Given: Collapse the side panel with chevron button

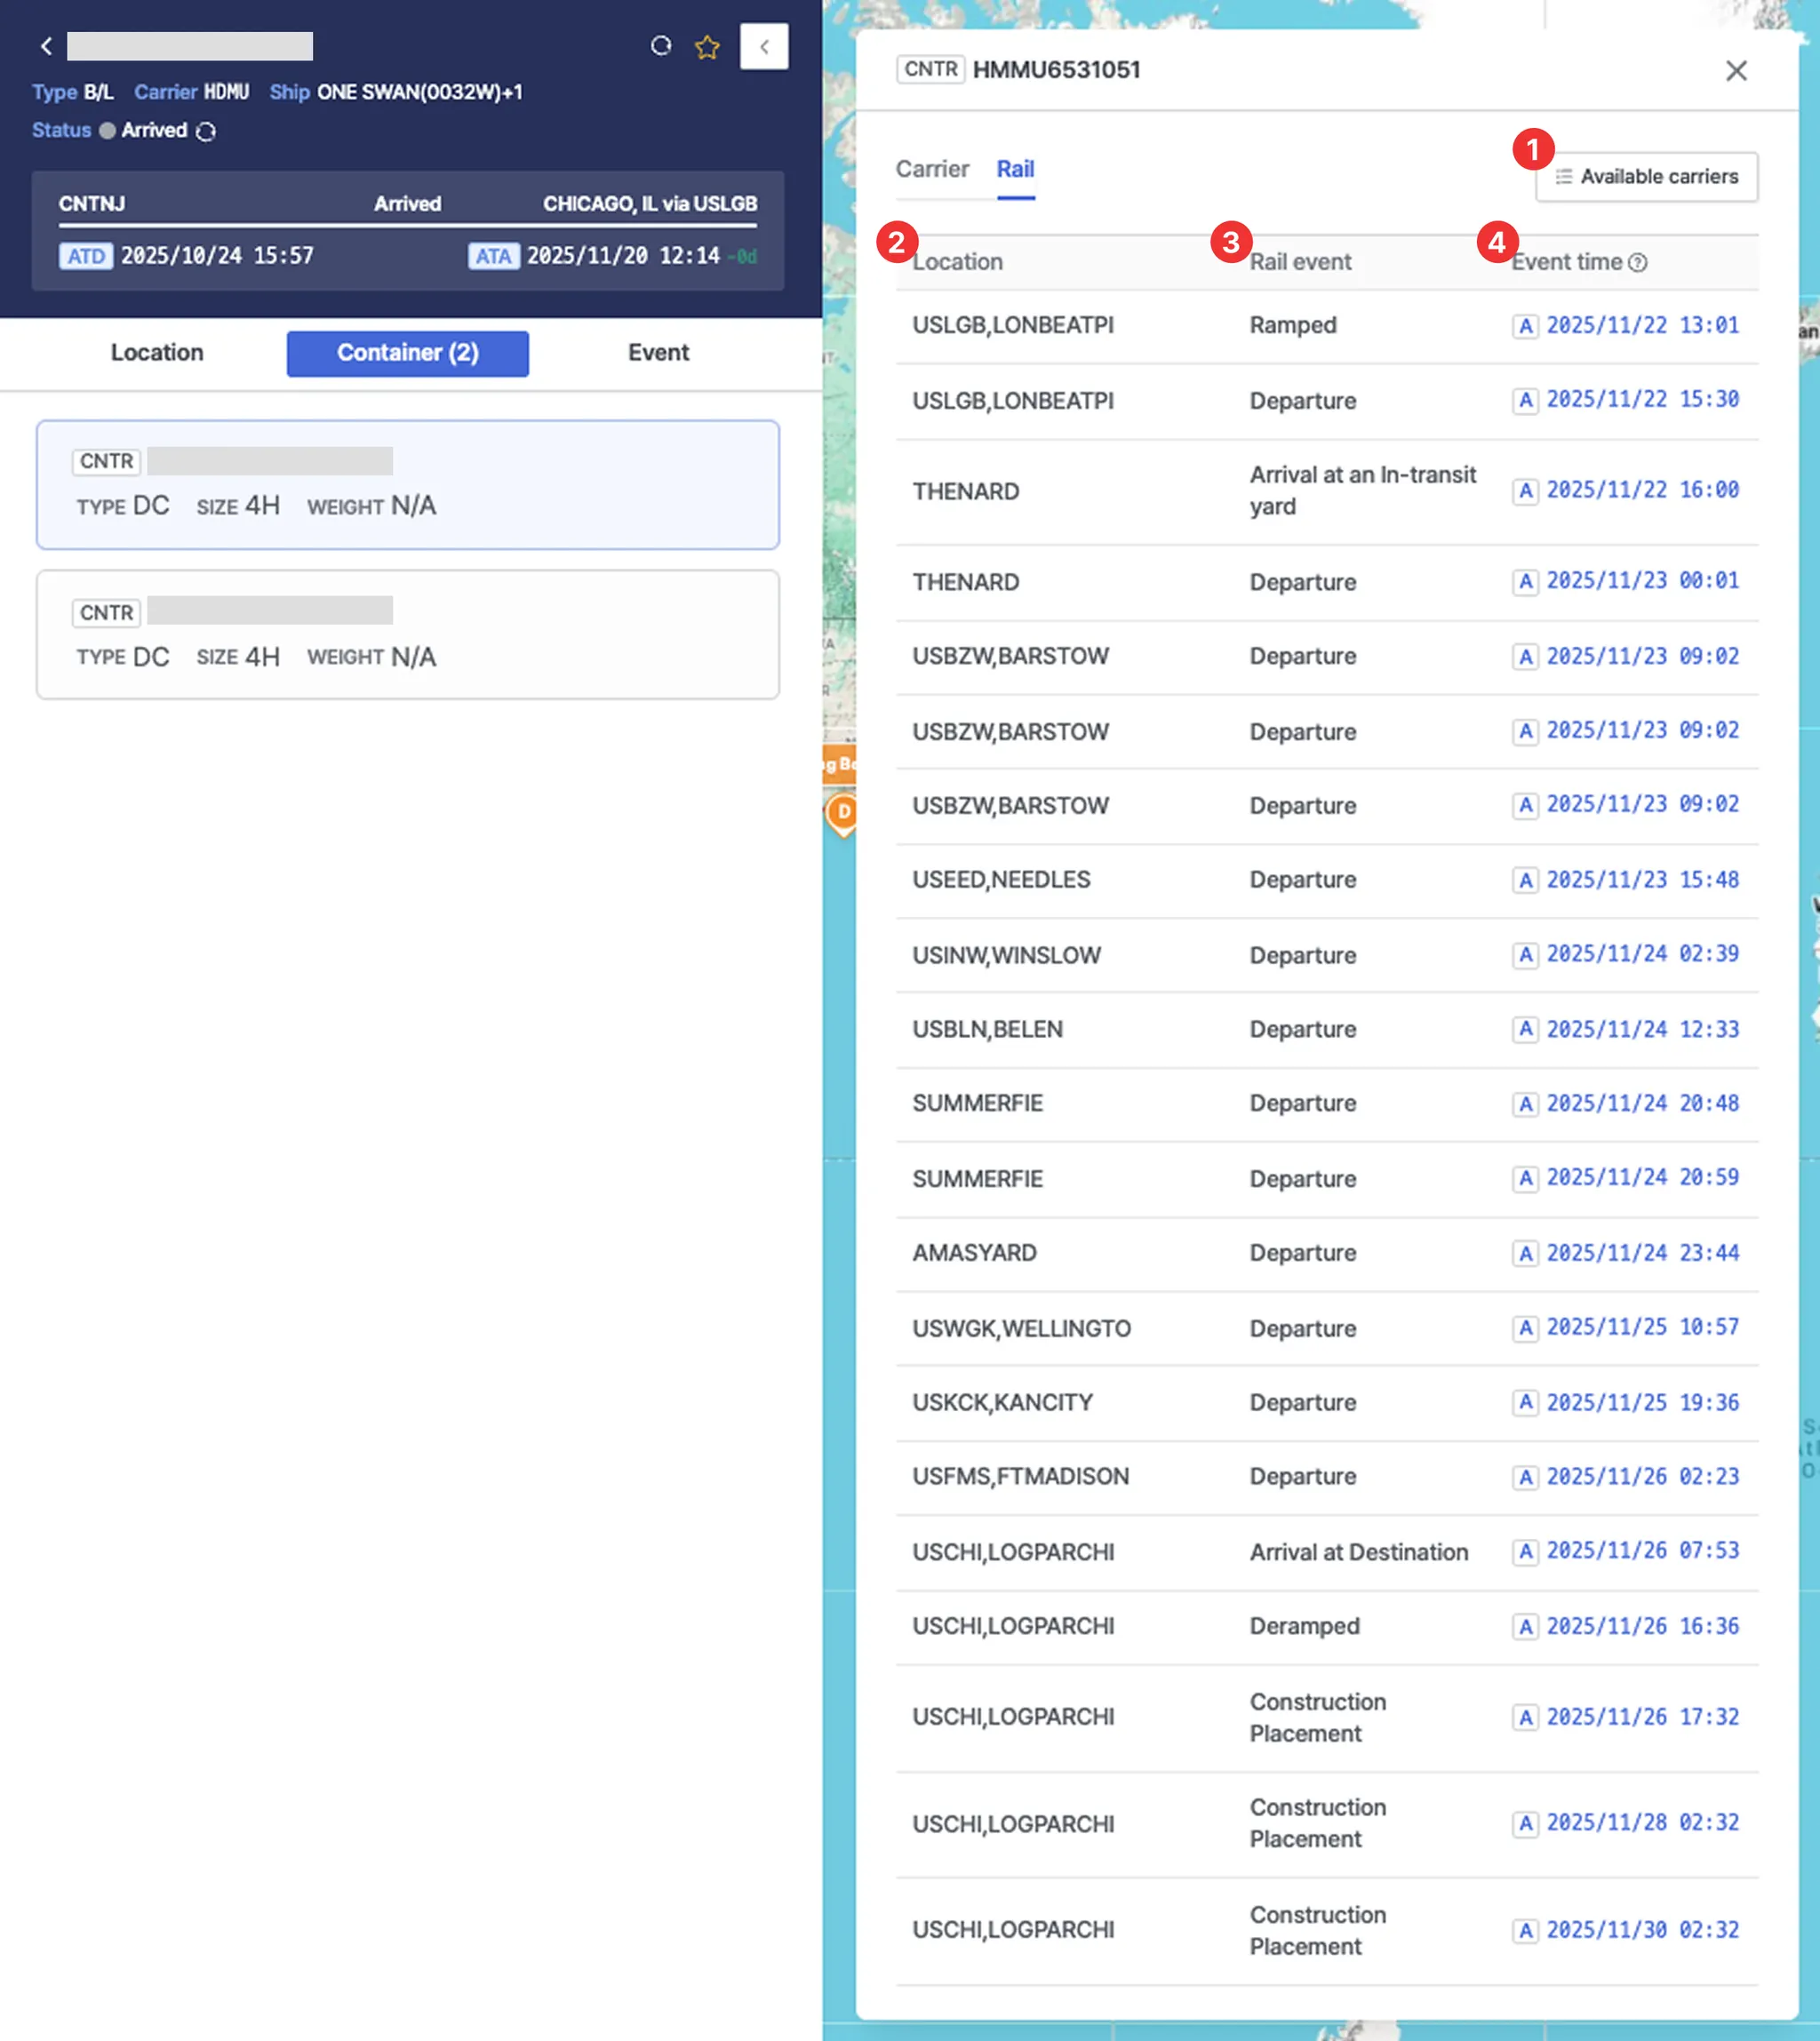Looking at the screenshot, I should point(764,46).
